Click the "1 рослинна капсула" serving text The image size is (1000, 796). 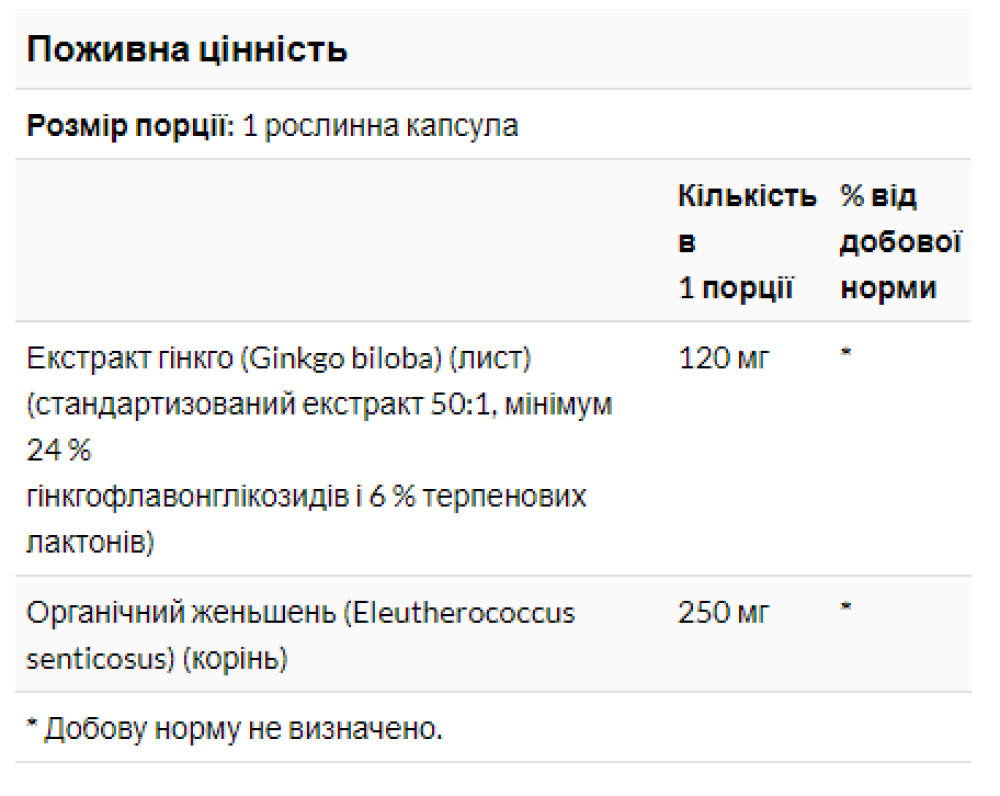pyautogui.click(x=380, y=127)
